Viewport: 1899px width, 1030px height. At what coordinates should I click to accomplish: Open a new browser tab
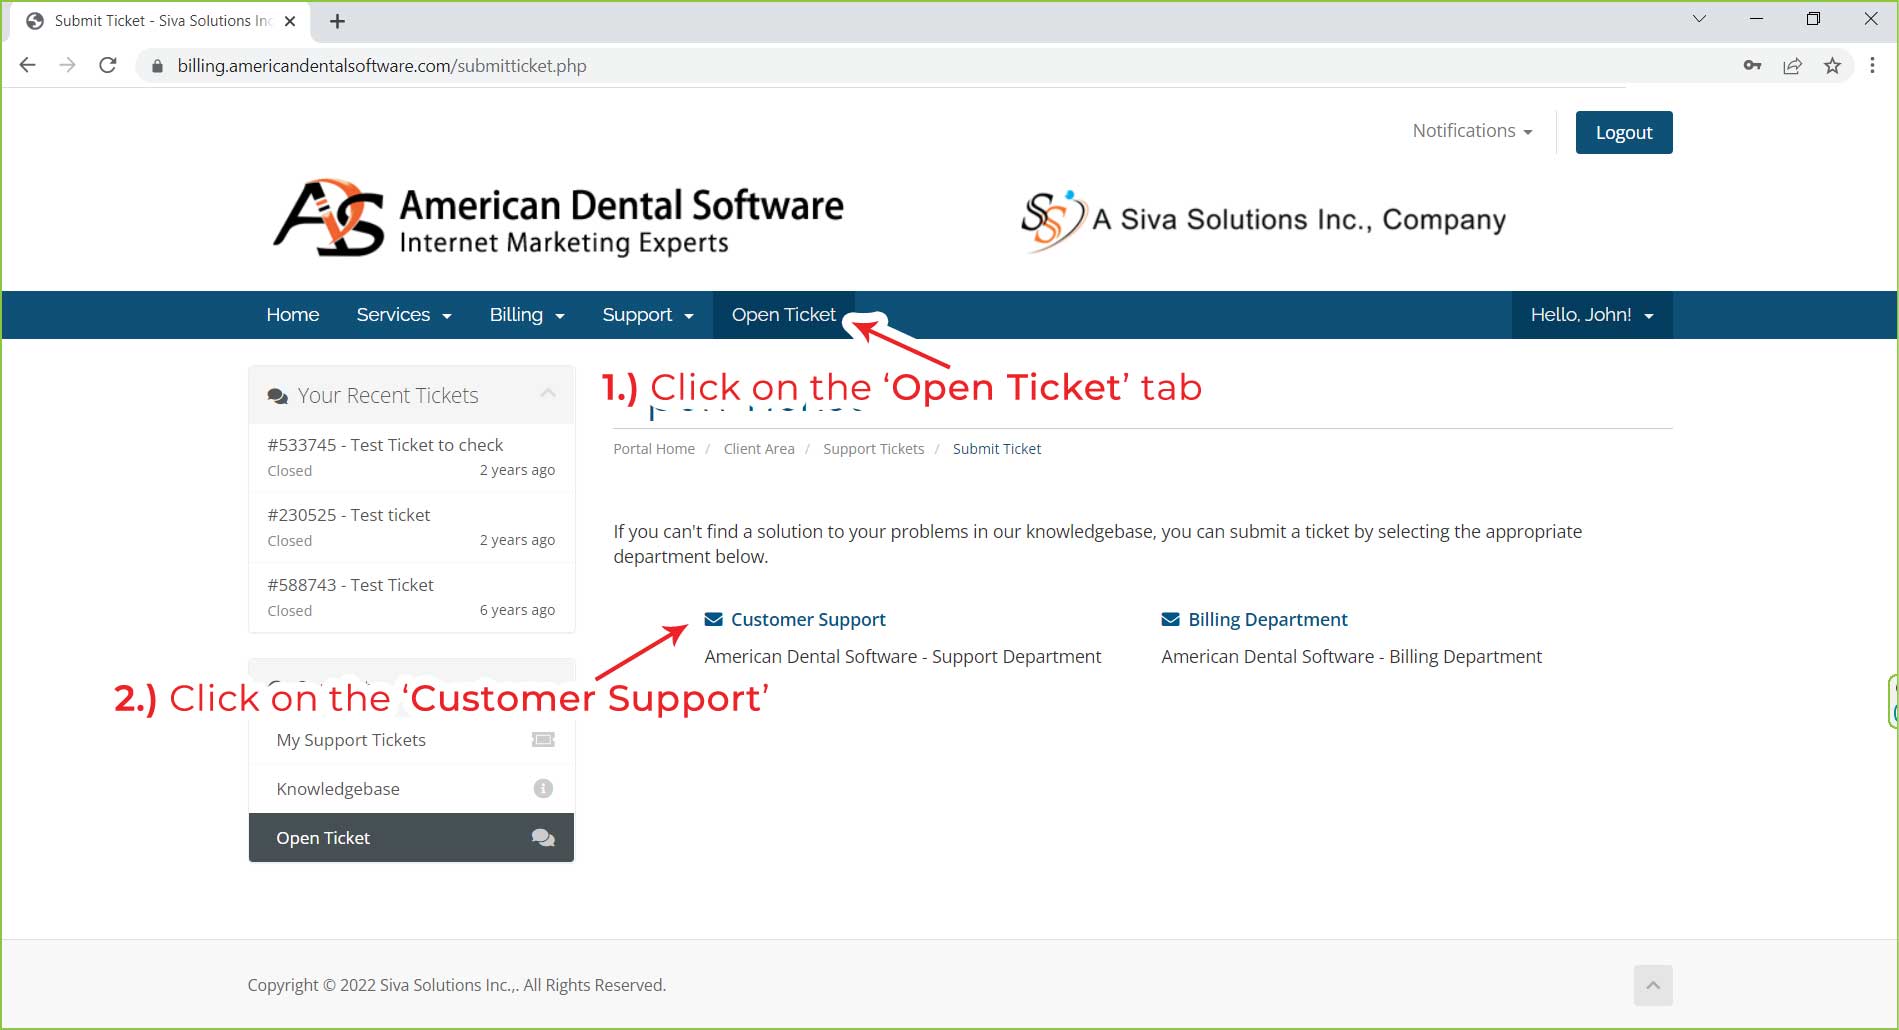338,21
